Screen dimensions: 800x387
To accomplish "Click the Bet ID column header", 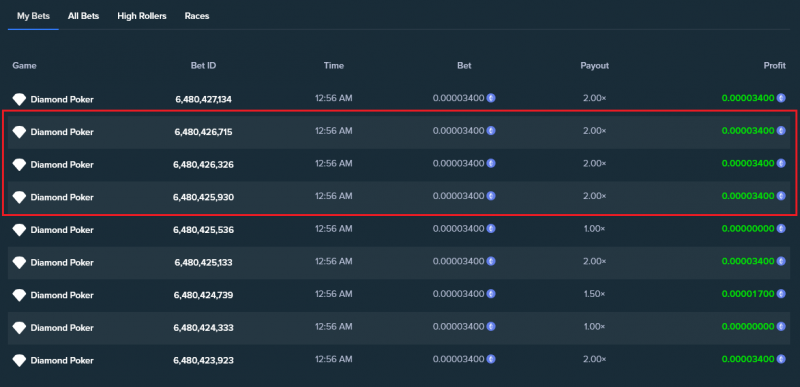I will point(204,65).
